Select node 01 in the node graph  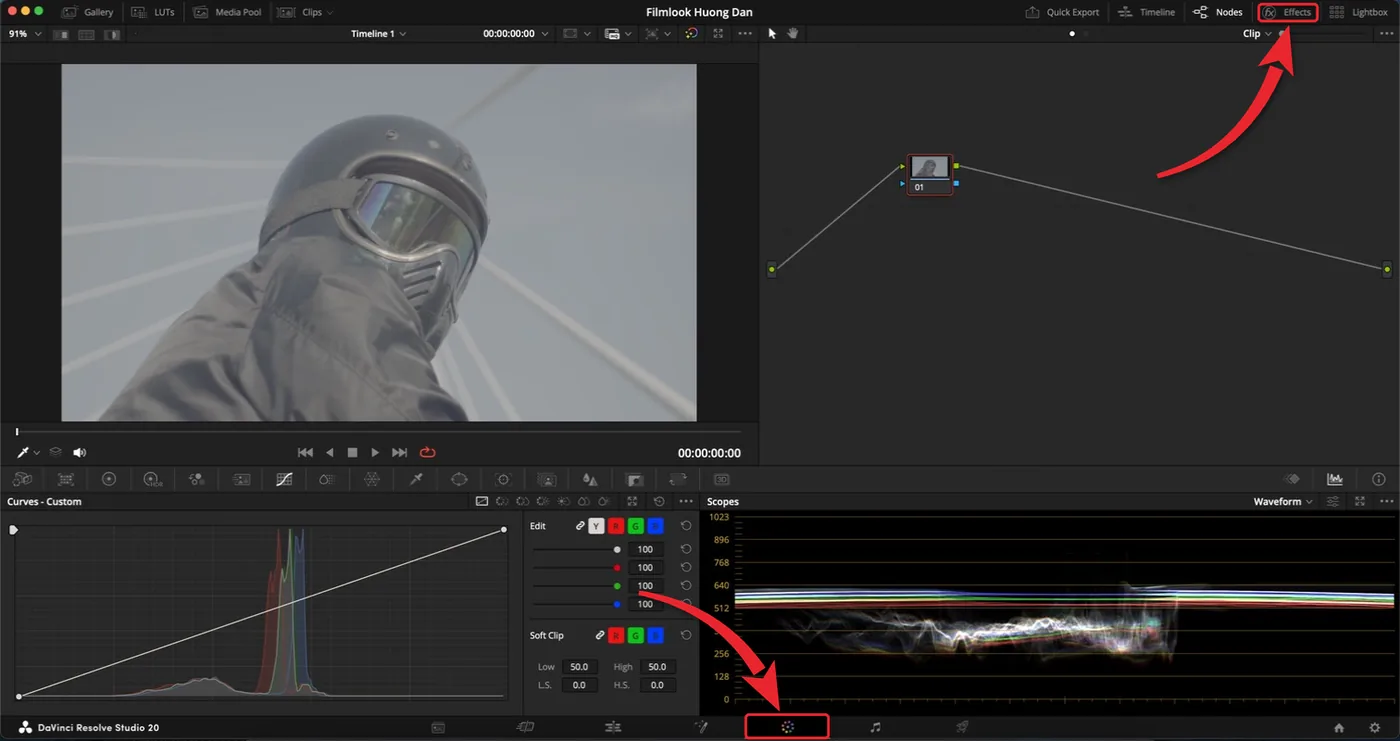pyautogui.click(x=929, y=174)
